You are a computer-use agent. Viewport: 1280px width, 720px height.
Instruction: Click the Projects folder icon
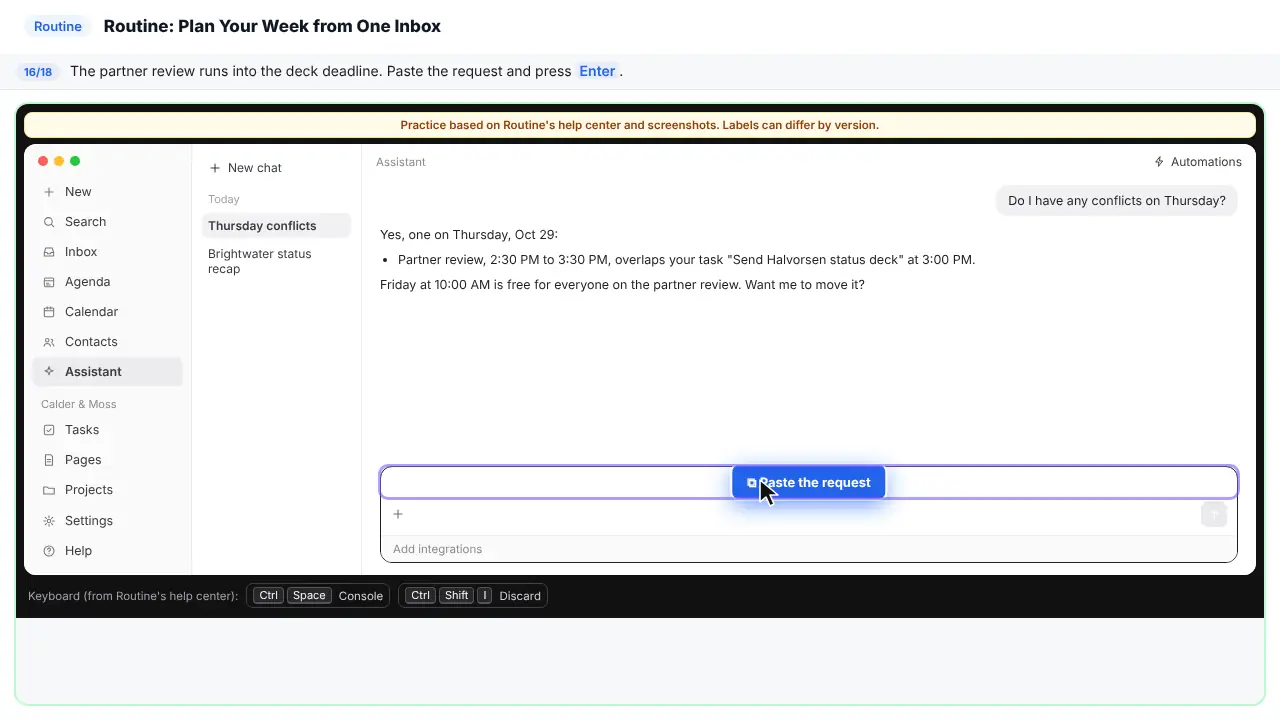click(x=49, y=490)
